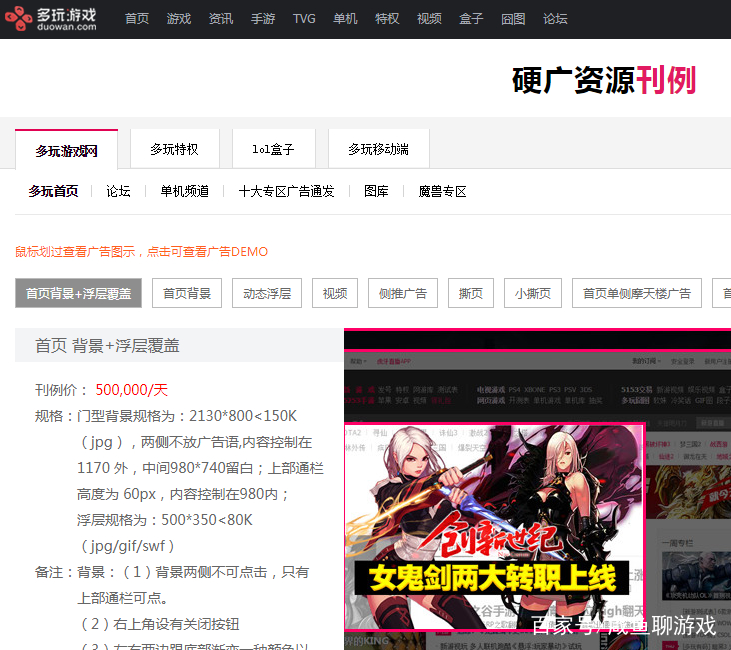This screenshot has width=731, height=650.
Task: Go to 盒子 in top navigation
Action: pyautogui.click(x=471, y=19)
